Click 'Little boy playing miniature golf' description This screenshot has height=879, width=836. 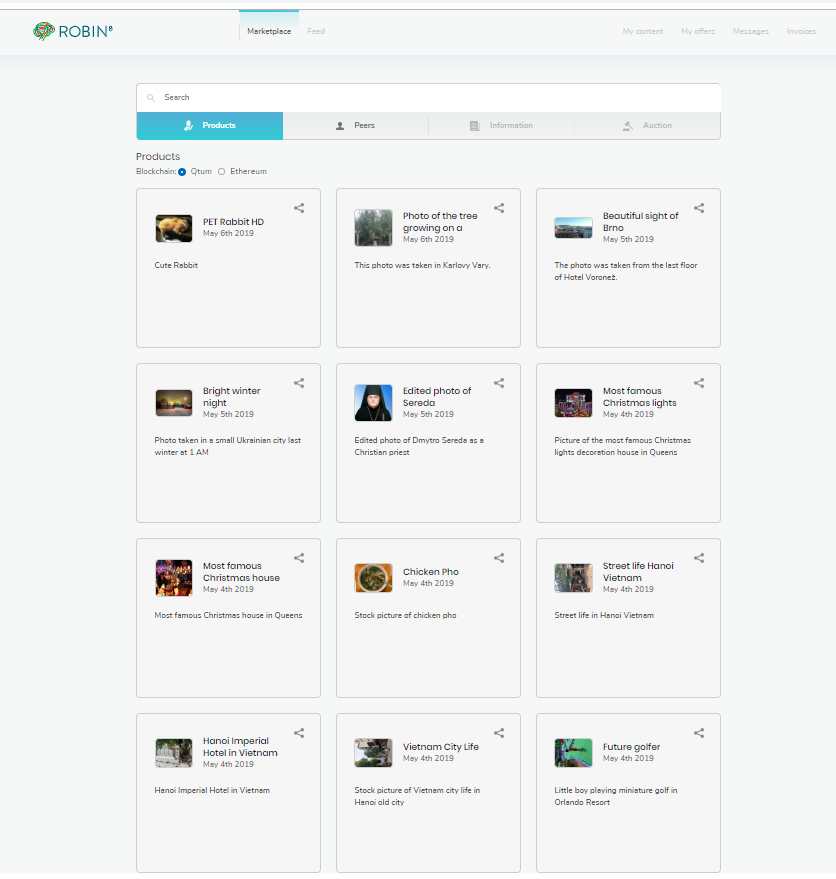click(x=616, y=796)
